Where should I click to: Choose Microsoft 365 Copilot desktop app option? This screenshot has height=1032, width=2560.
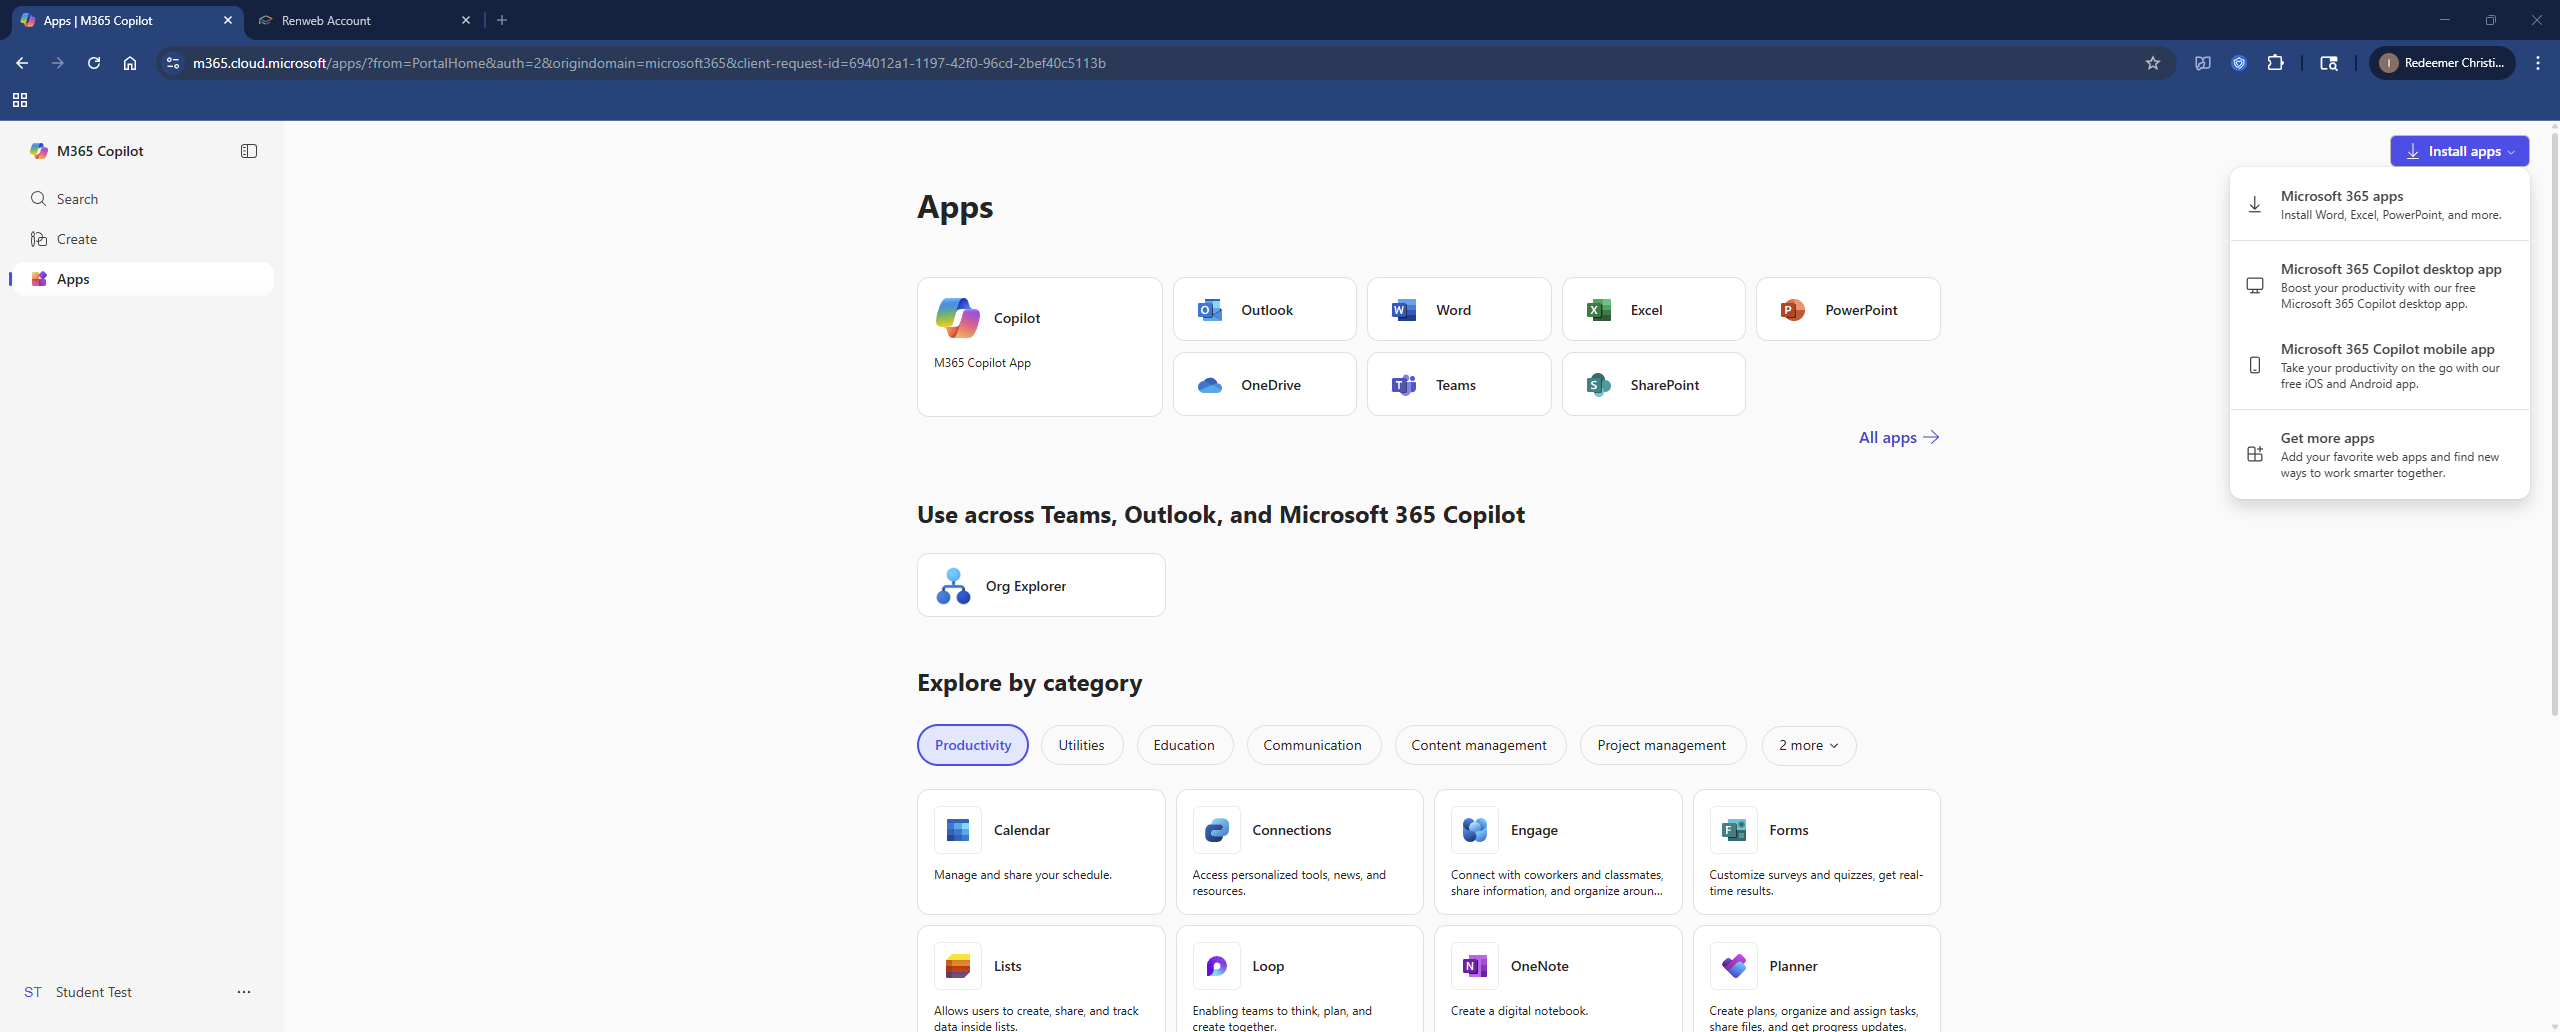[x=2379, y=286]
